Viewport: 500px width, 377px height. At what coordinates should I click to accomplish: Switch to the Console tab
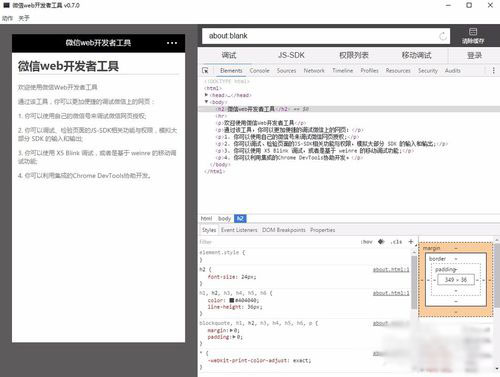[x=259, y=71]
